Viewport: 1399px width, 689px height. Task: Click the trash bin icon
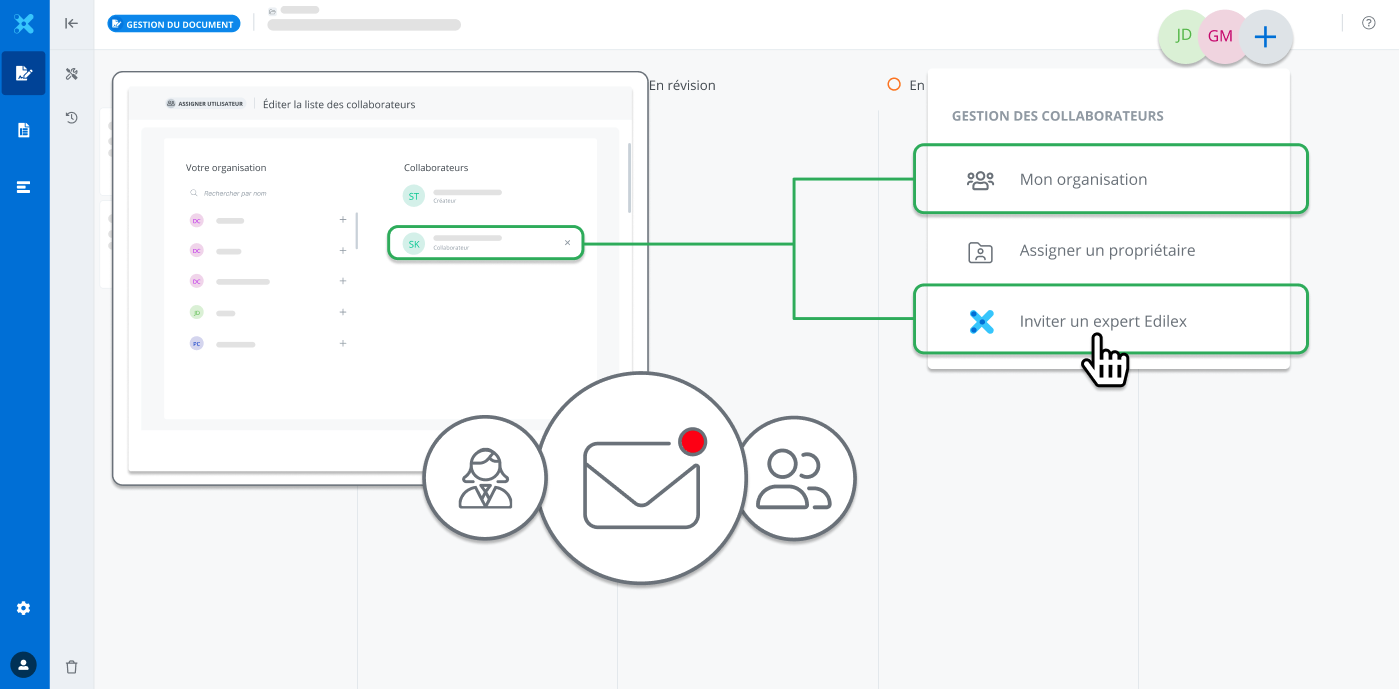coord(71,666)
